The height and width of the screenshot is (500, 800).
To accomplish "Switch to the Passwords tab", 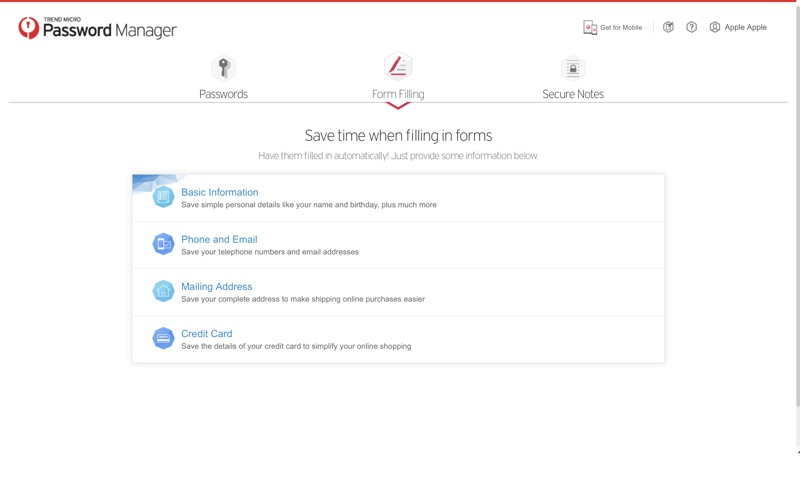I will click(x=223, y=94).
